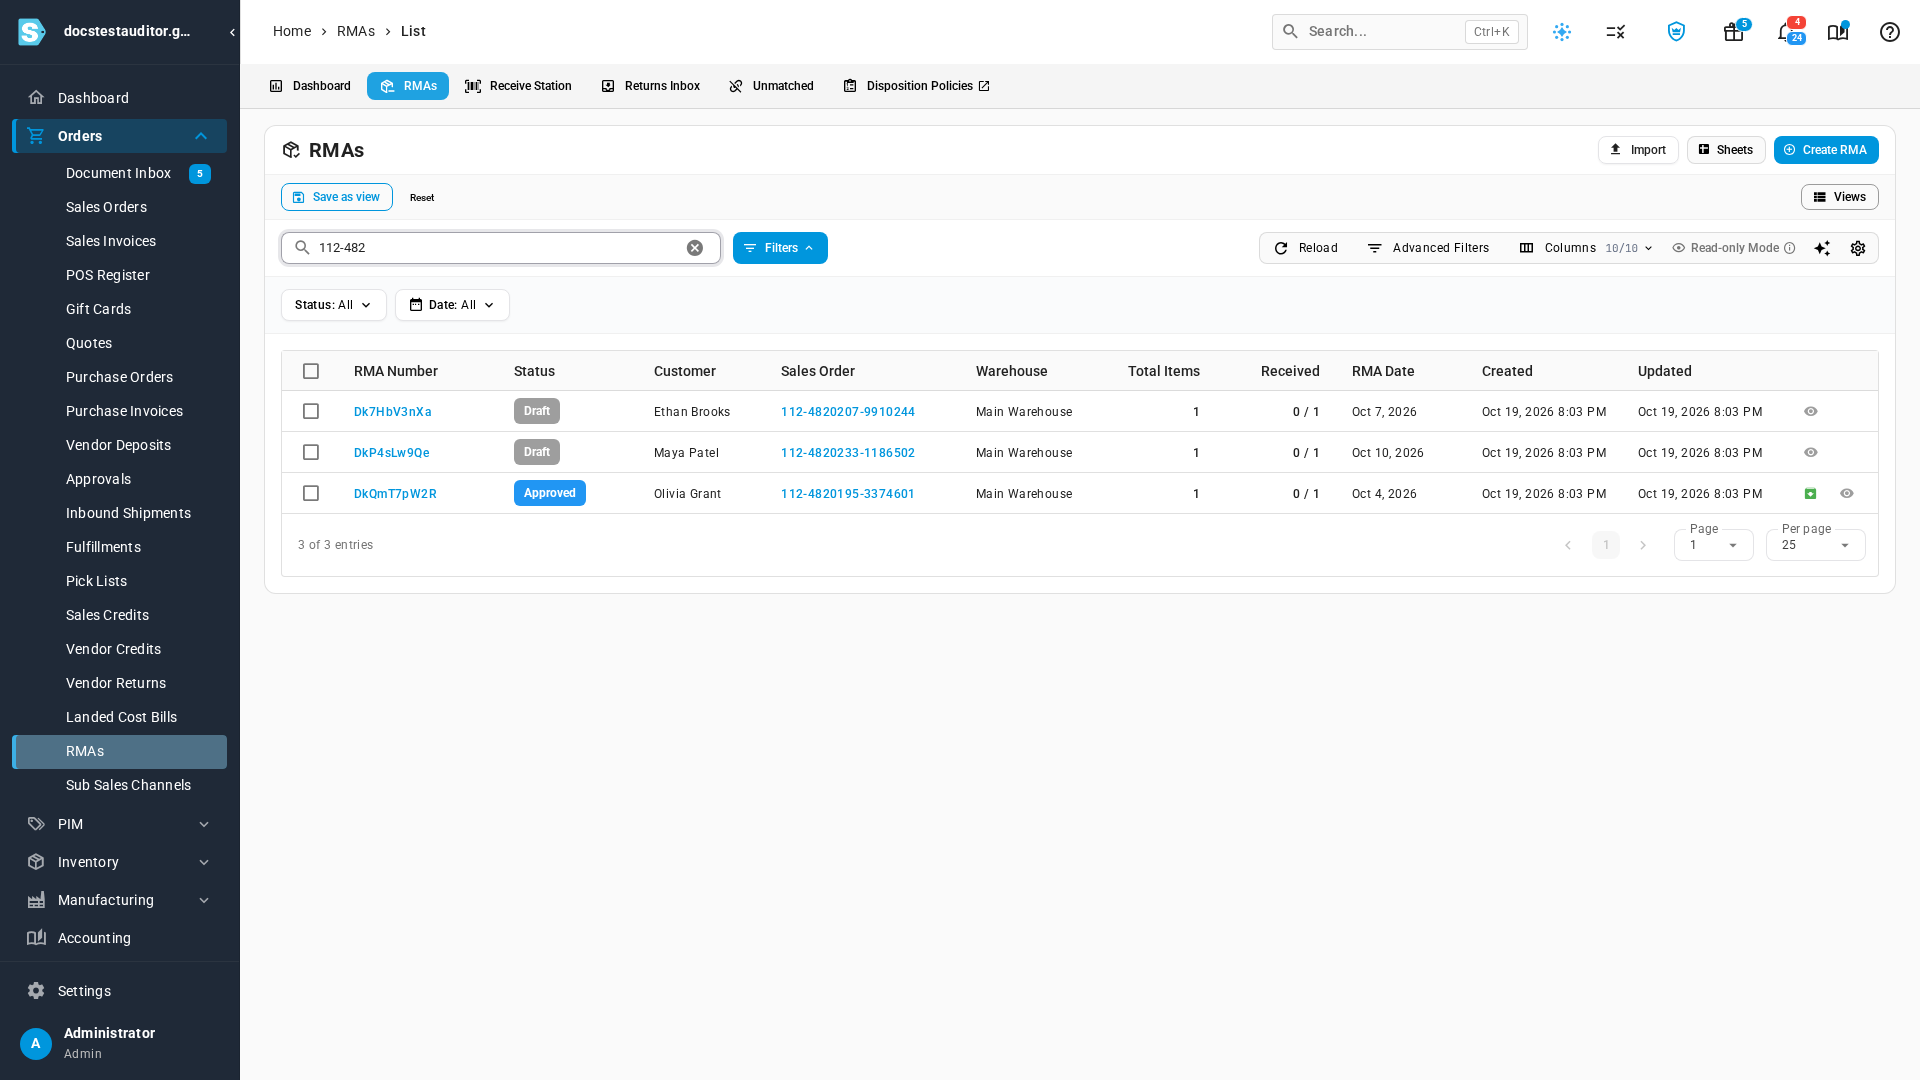Clear the RMA search field
1920x1080 pixels.
click(695, 248)
